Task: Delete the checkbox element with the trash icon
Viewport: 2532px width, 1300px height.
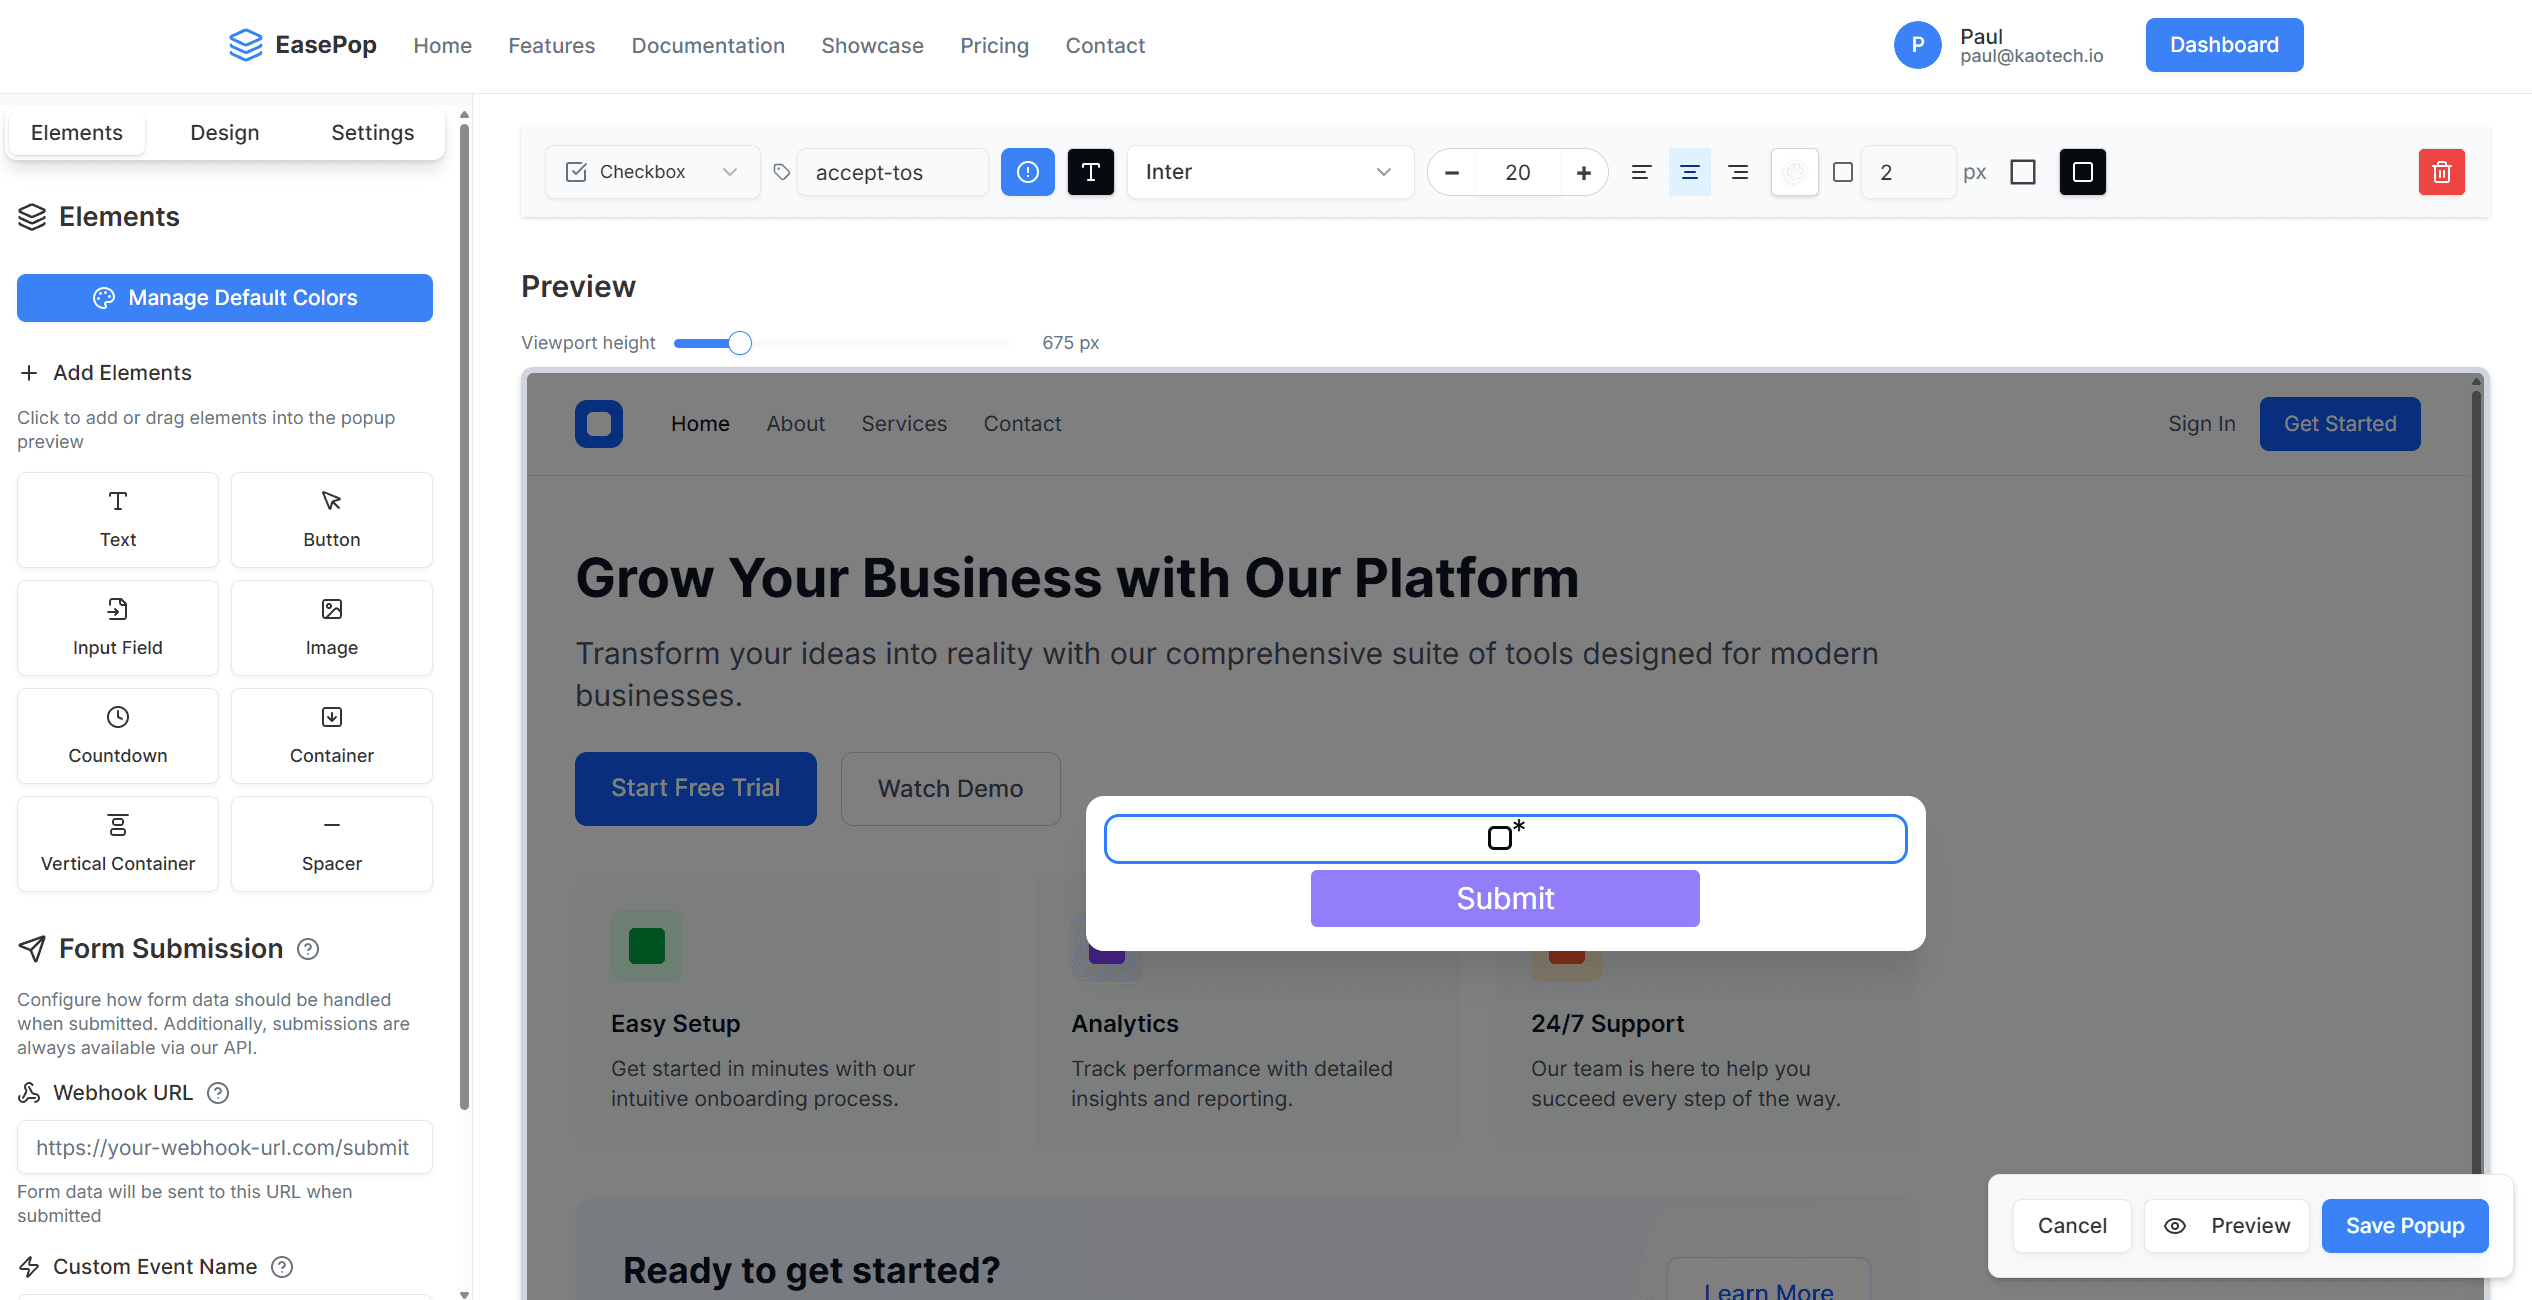Action: point(2441,172)
